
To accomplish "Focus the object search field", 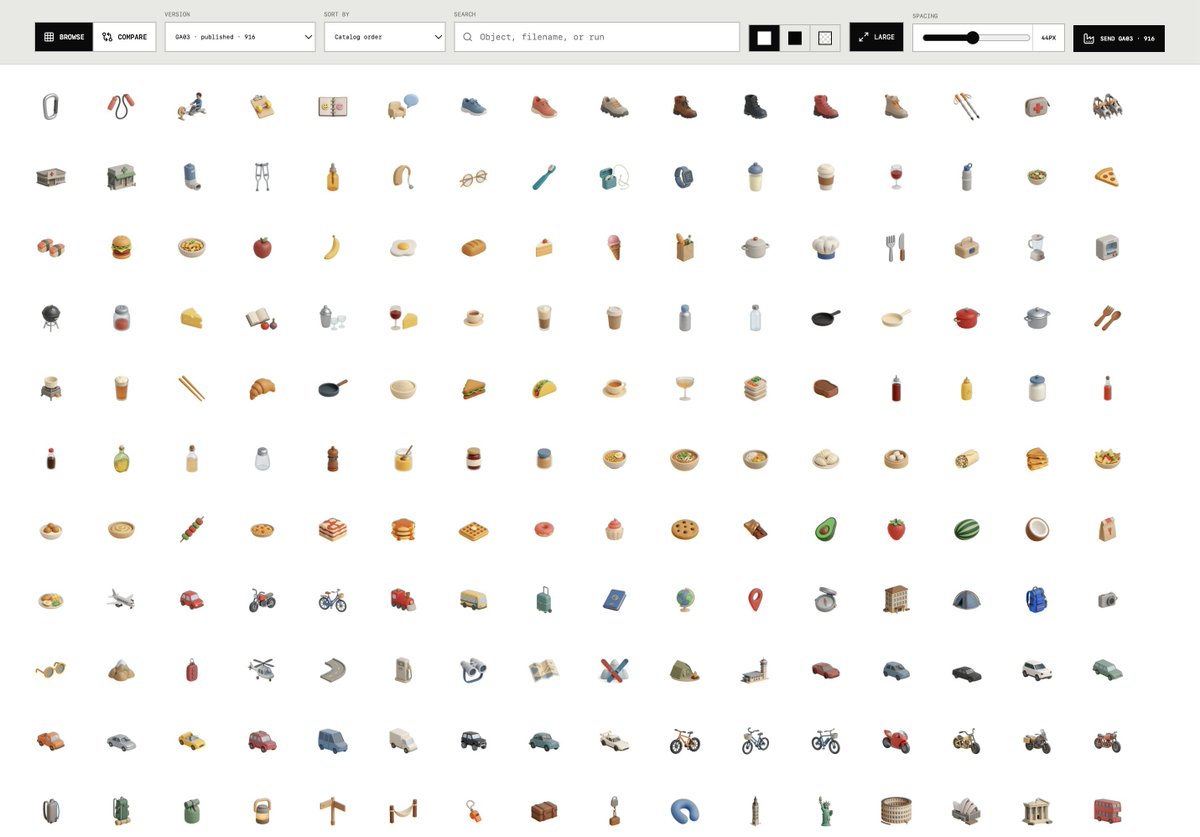I will 597,37.
